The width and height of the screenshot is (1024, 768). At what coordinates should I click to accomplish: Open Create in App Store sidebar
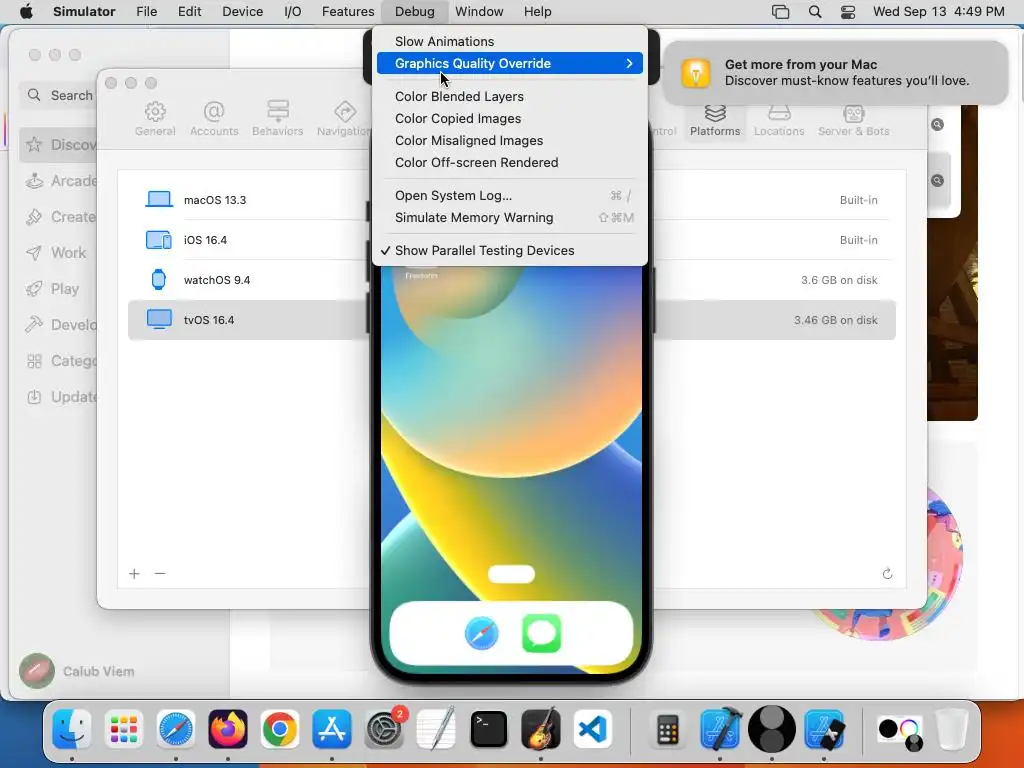tap(59, 217)
